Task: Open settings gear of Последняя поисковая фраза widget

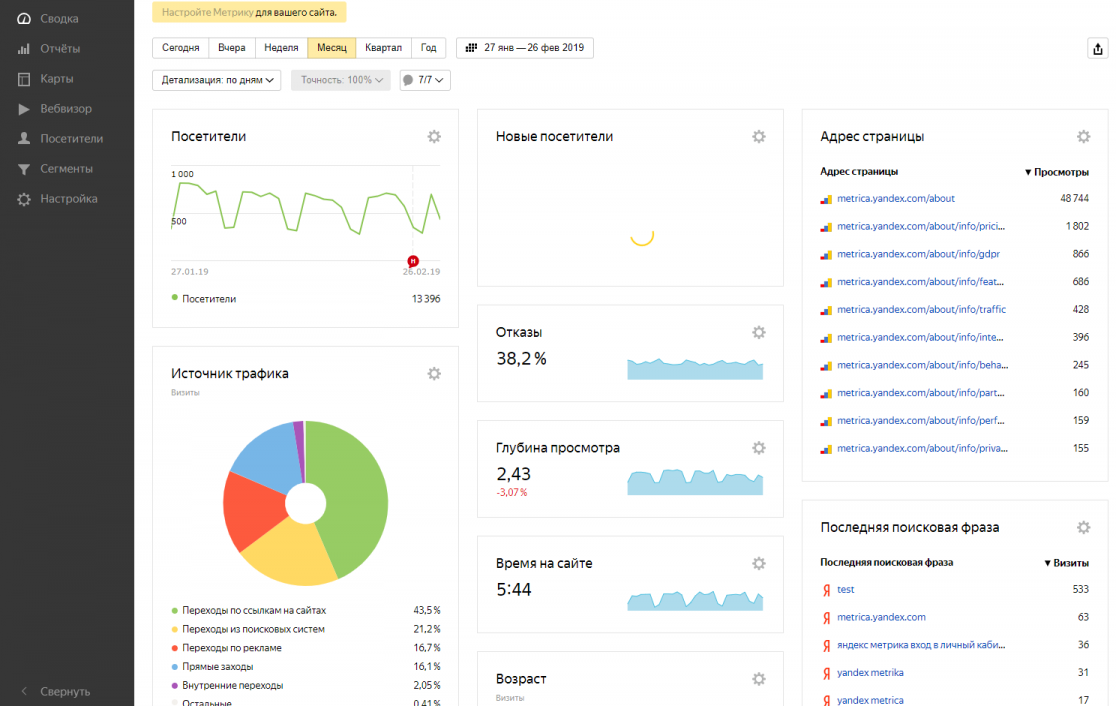Action: click(1083, 527)
